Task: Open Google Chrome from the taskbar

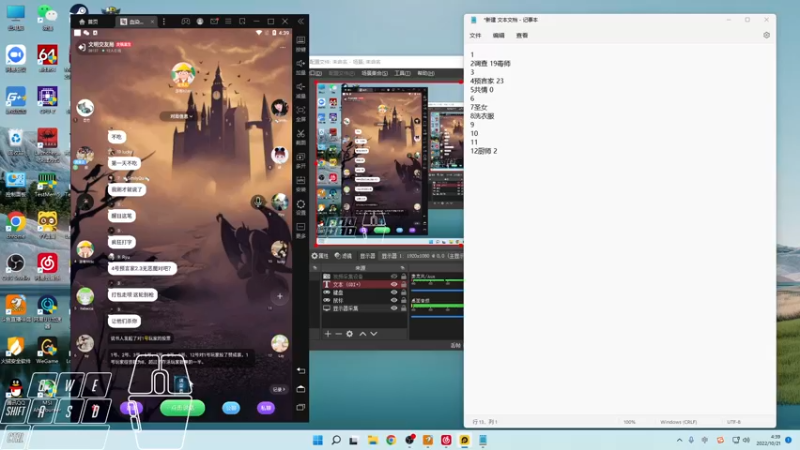Action: point(391,440)
